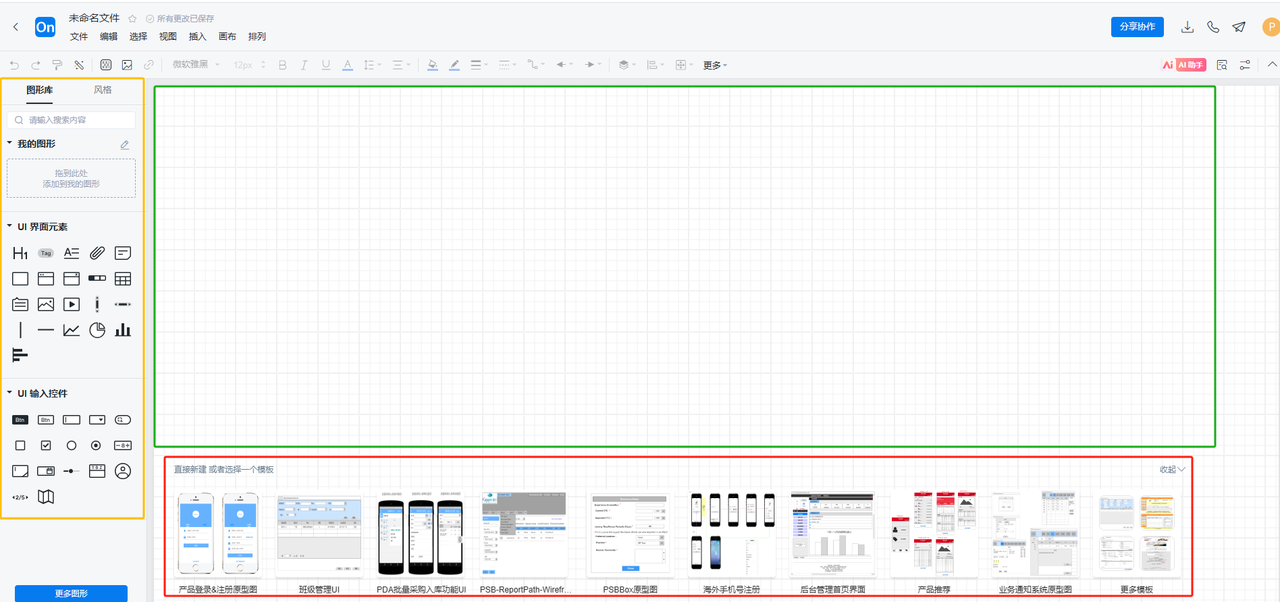The height and width of the screenshot is (602, 1280).
Task: Select the paperclip attachment shape
Action: point(97,253)
